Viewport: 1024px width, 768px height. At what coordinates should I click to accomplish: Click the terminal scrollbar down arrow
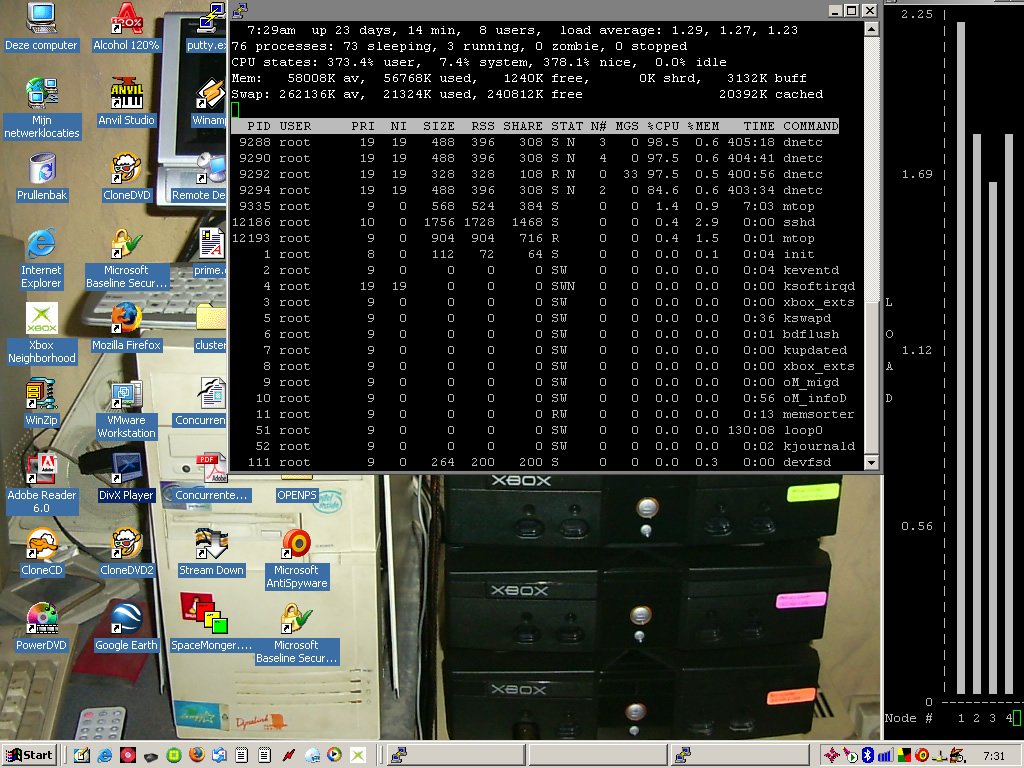pyautogui.click(x=869, y=462)
